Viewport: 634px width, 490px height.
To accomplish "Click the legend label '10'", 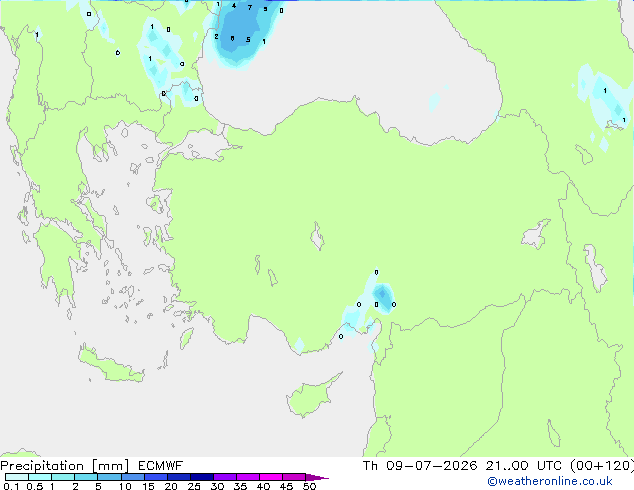I will 125,486.
